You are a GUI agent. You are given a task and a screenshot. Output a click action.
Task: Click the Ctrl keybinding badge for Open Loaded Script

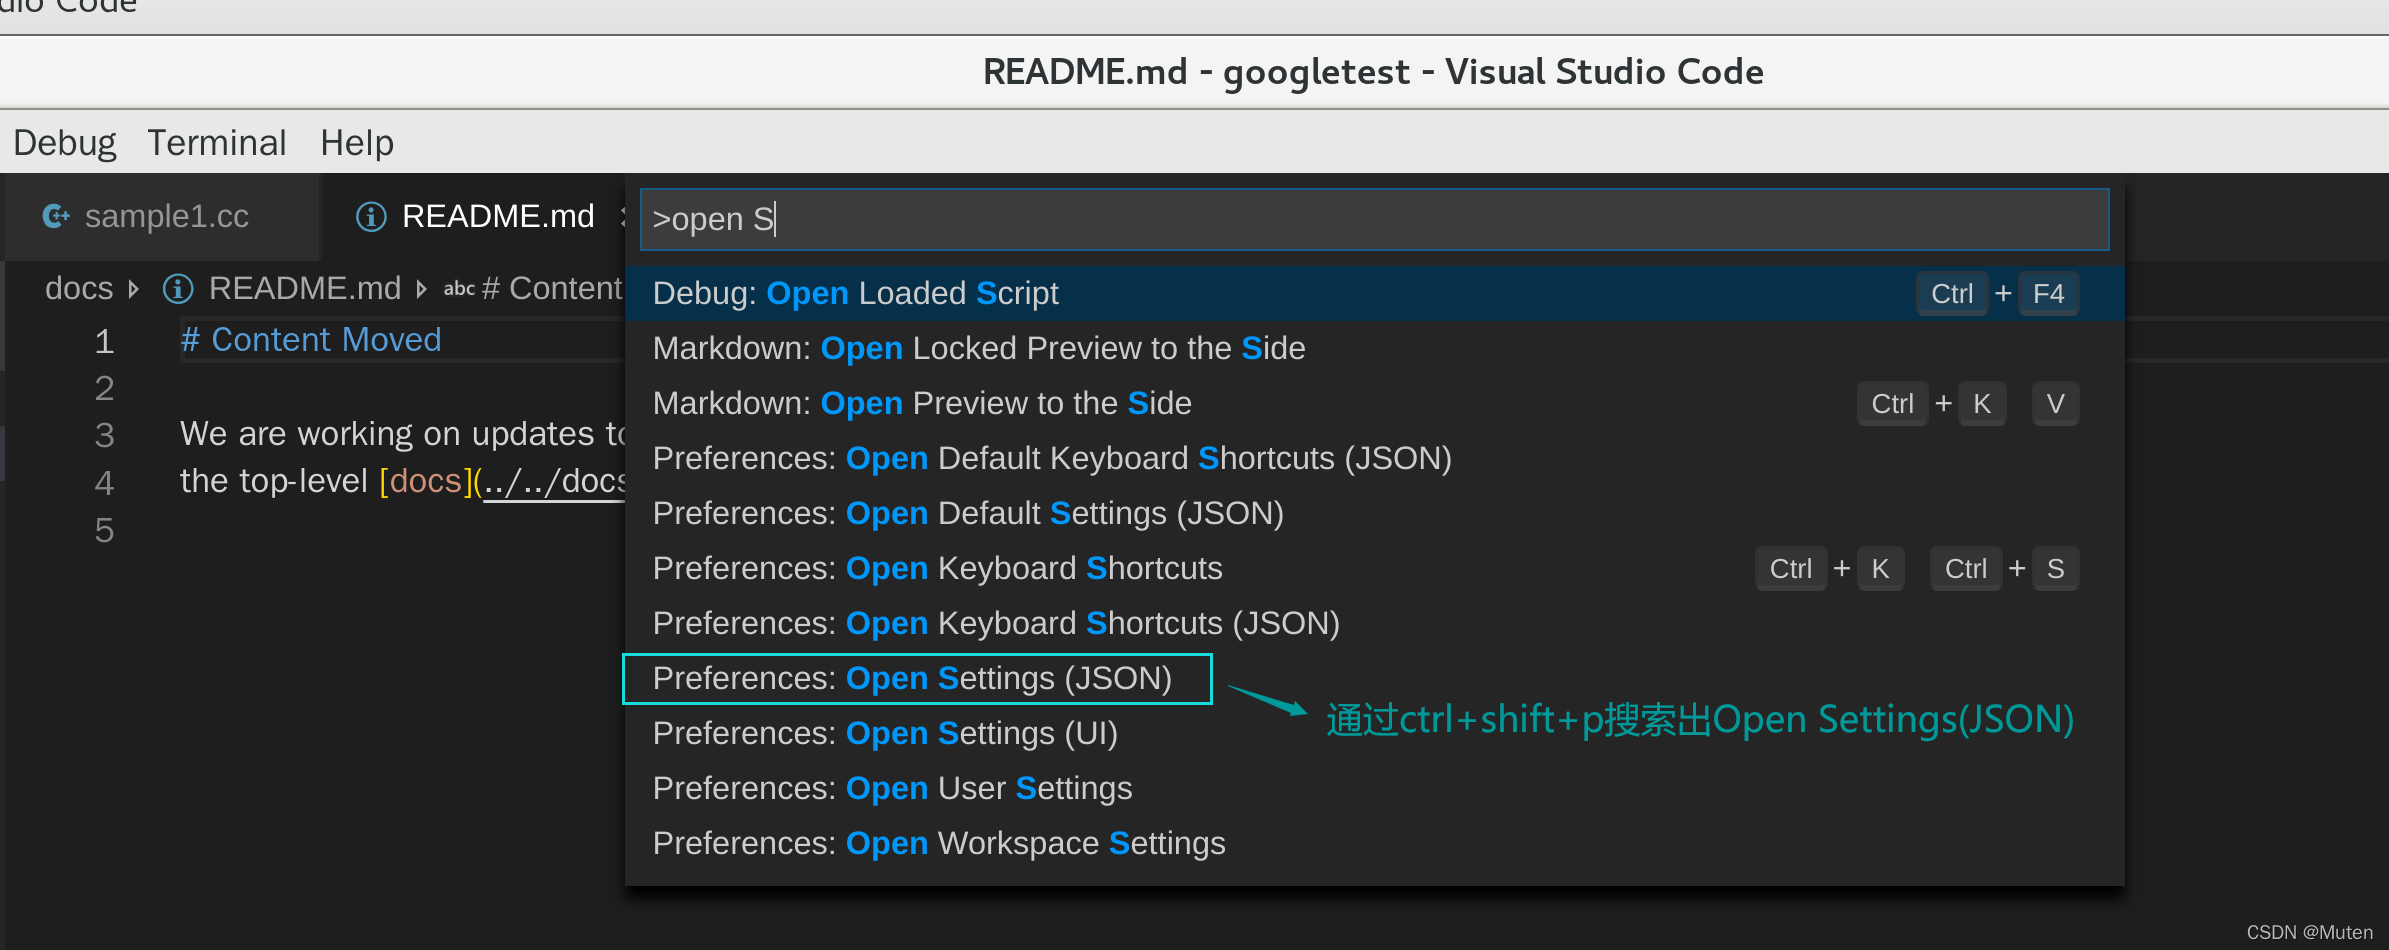click(1952, 294)
